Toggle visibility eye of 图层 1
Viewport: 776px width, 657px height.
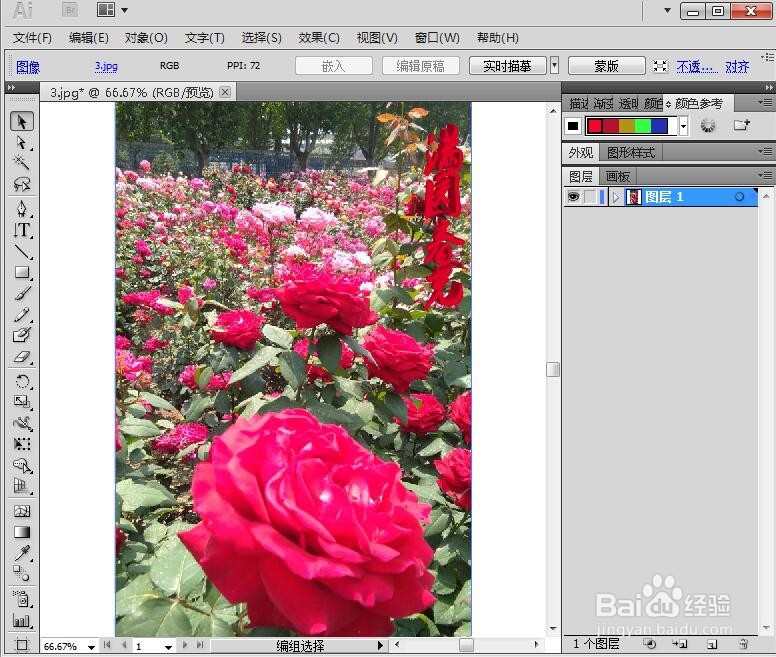point(573,196)
